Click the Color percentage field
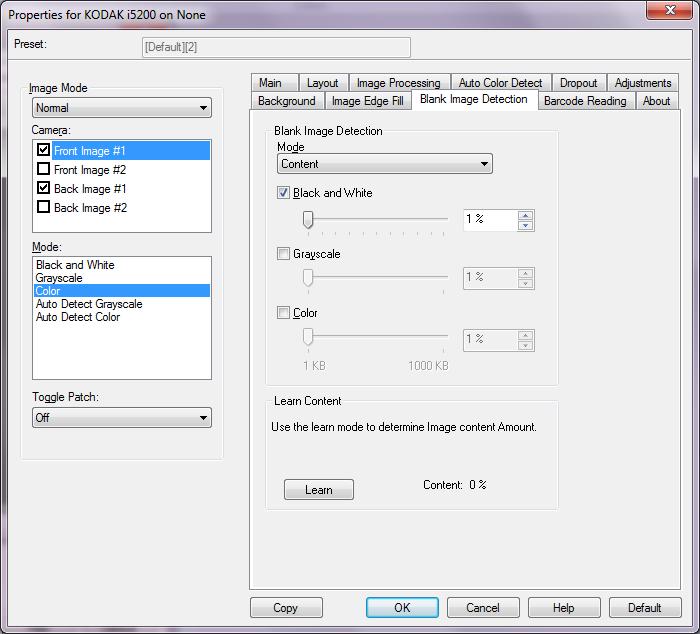Screen dimensions: 700x634 coord(491,340)
